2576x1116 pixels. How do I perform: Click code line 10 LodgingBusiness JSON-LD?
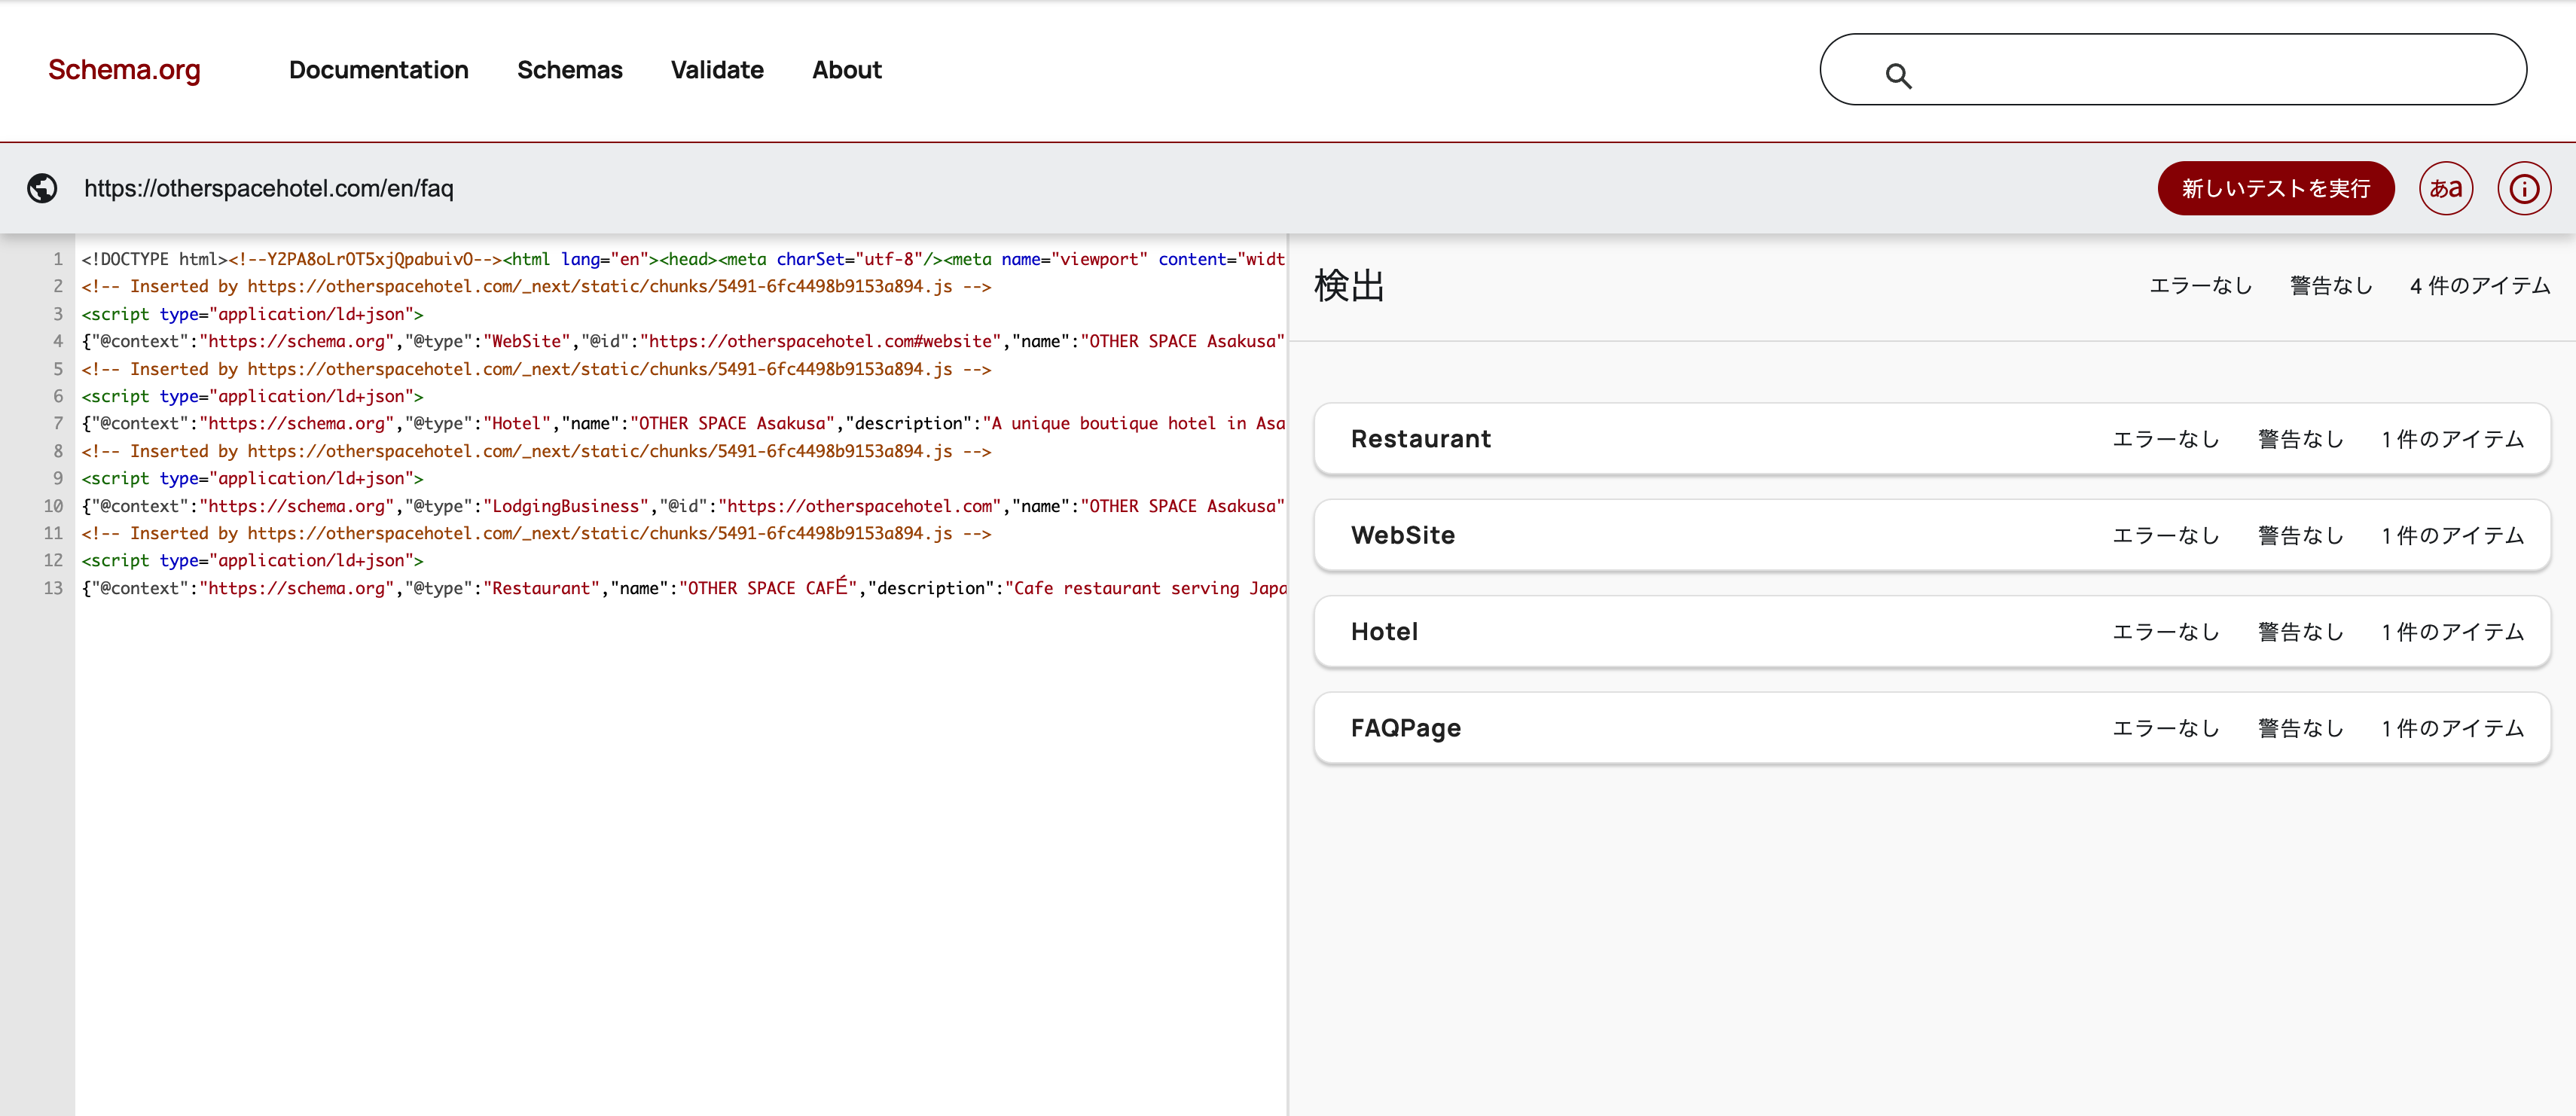pos(682,506)
